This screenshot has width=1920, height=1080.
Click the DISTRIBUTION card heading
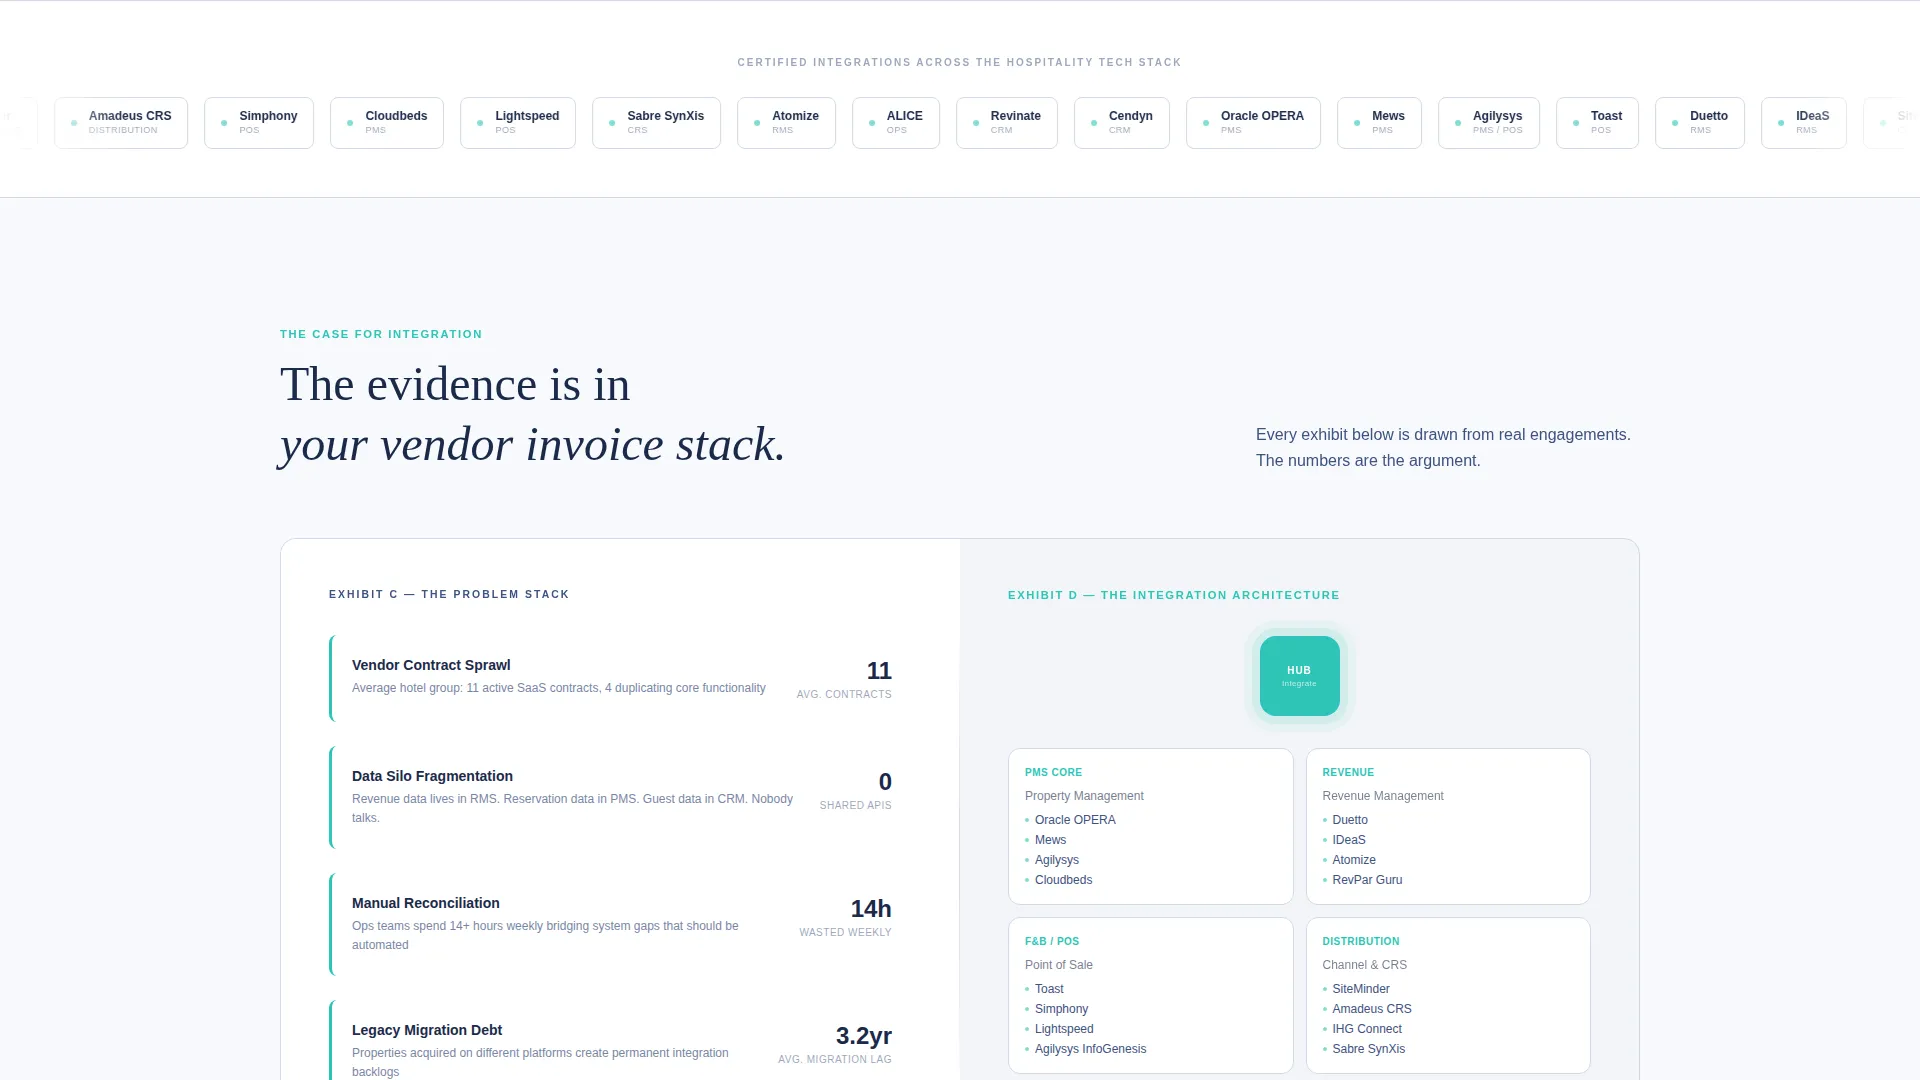(x=1361, y=941)
